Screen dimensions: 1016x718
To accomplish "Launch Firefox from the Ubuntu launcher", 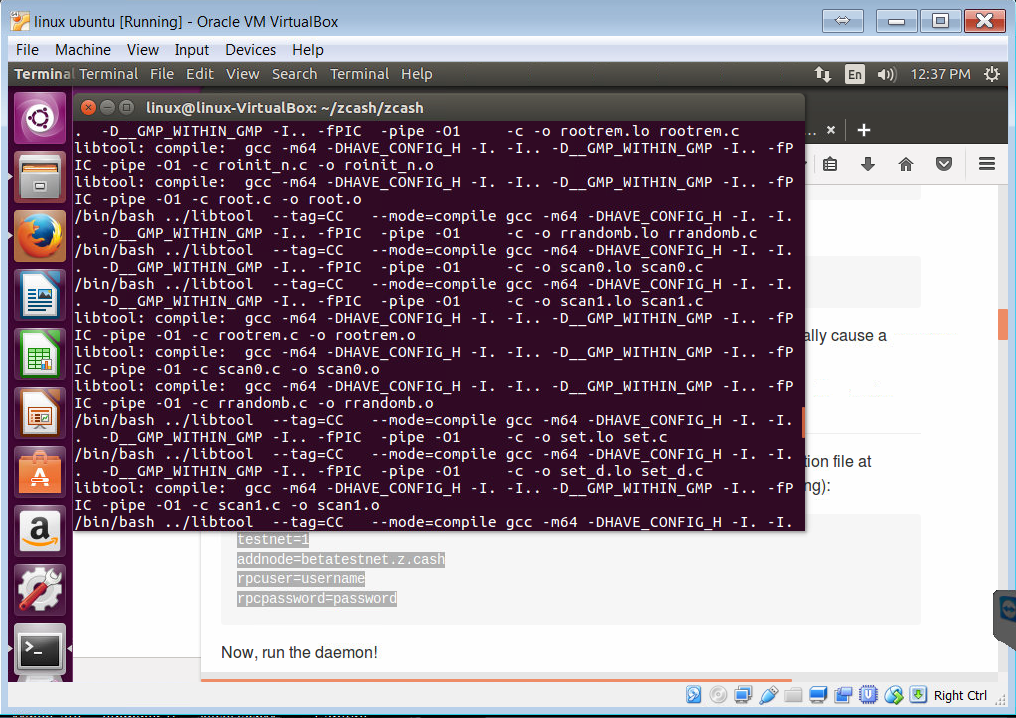I will pyautogui.click(x=40, y=236).
